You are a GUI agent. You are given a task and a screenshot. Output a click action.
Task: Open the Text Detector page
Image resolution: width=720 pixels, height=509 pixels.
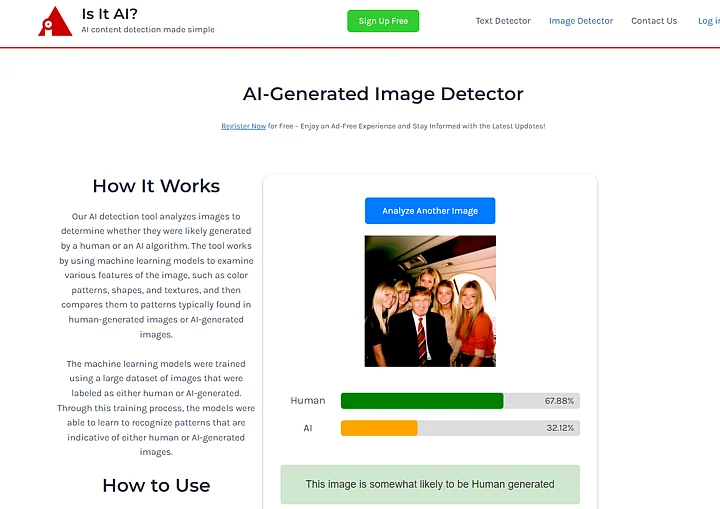(x=503, y=21)
